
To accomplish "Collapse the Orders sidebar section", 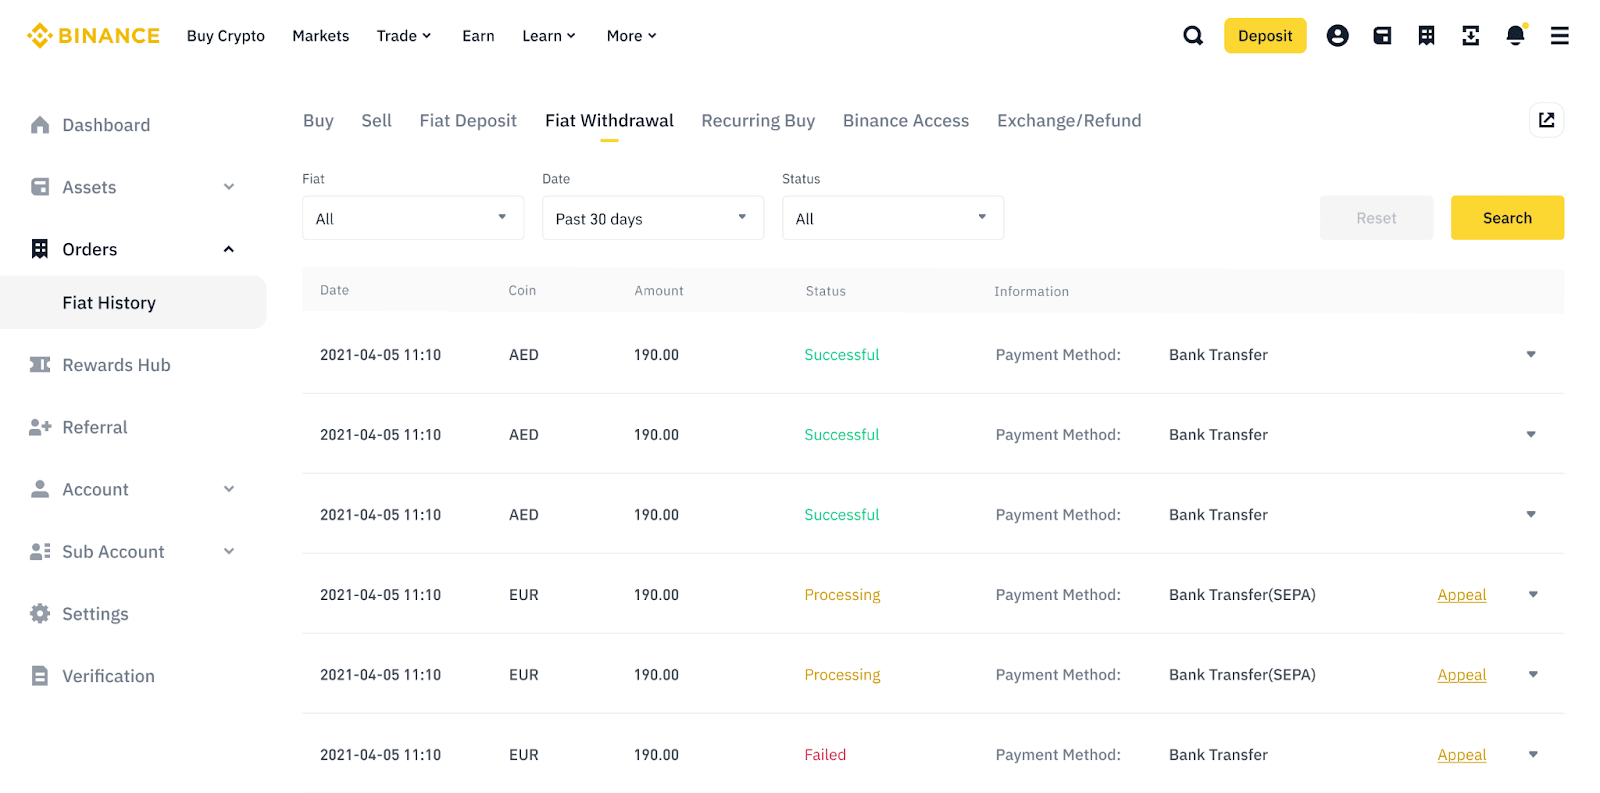I will (x=229, y=249).
